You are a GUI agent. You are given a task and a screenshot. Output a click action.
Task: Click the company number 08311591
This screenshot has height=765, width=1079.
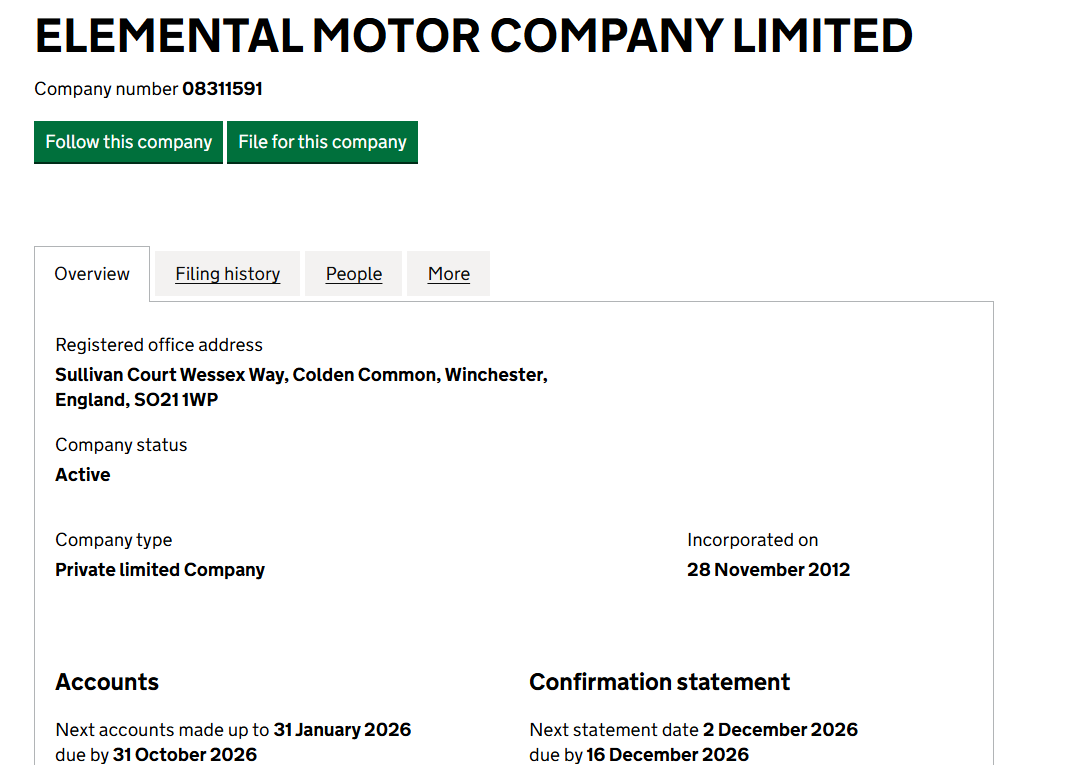[x=222, y=89]
